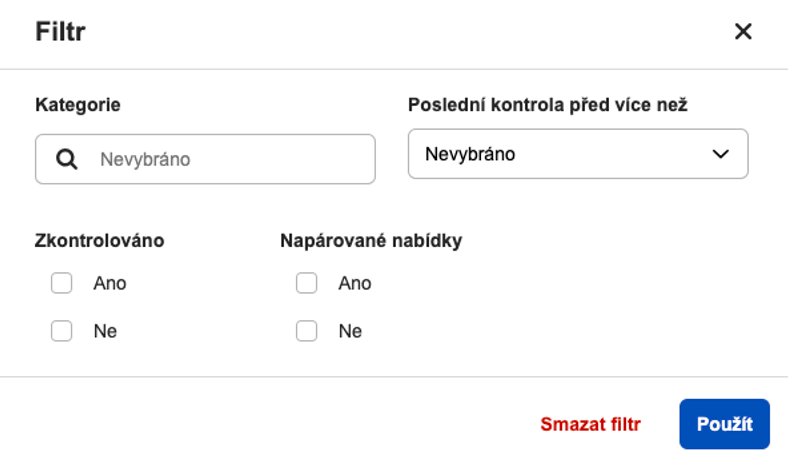Close the Filtr dialog with the X
The height and width of the screenshot is (465, 788).
tap(743, 32)
